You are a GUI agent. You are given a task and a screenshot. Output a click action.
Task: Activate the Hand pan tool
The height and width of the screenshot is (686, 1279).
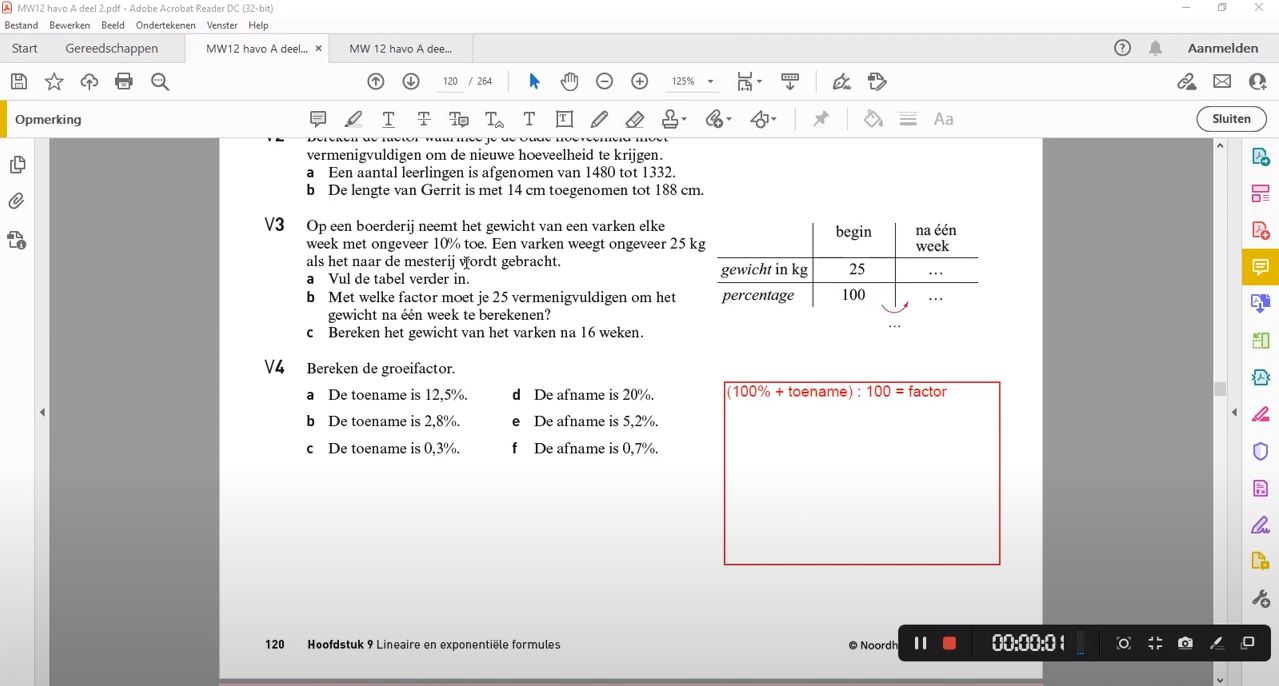click(x=569, y=82)
